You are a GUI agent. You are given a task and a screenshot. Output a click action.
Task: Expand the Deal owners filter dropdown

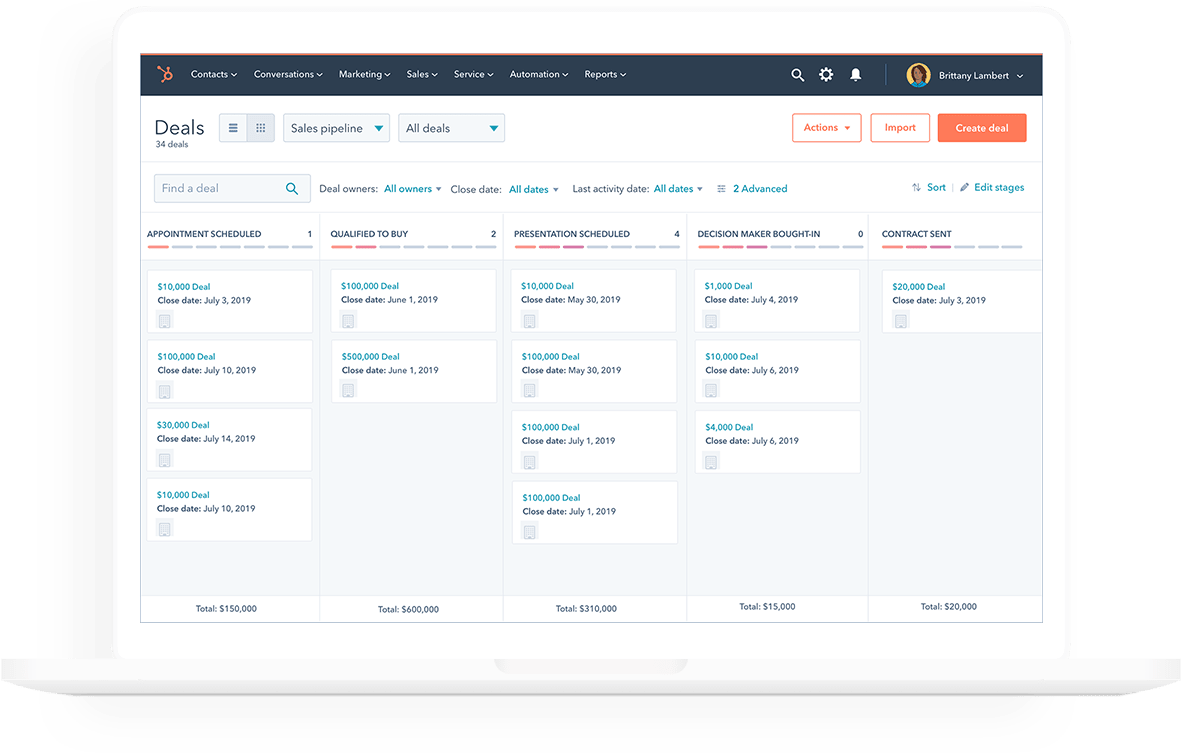point(412,188)
